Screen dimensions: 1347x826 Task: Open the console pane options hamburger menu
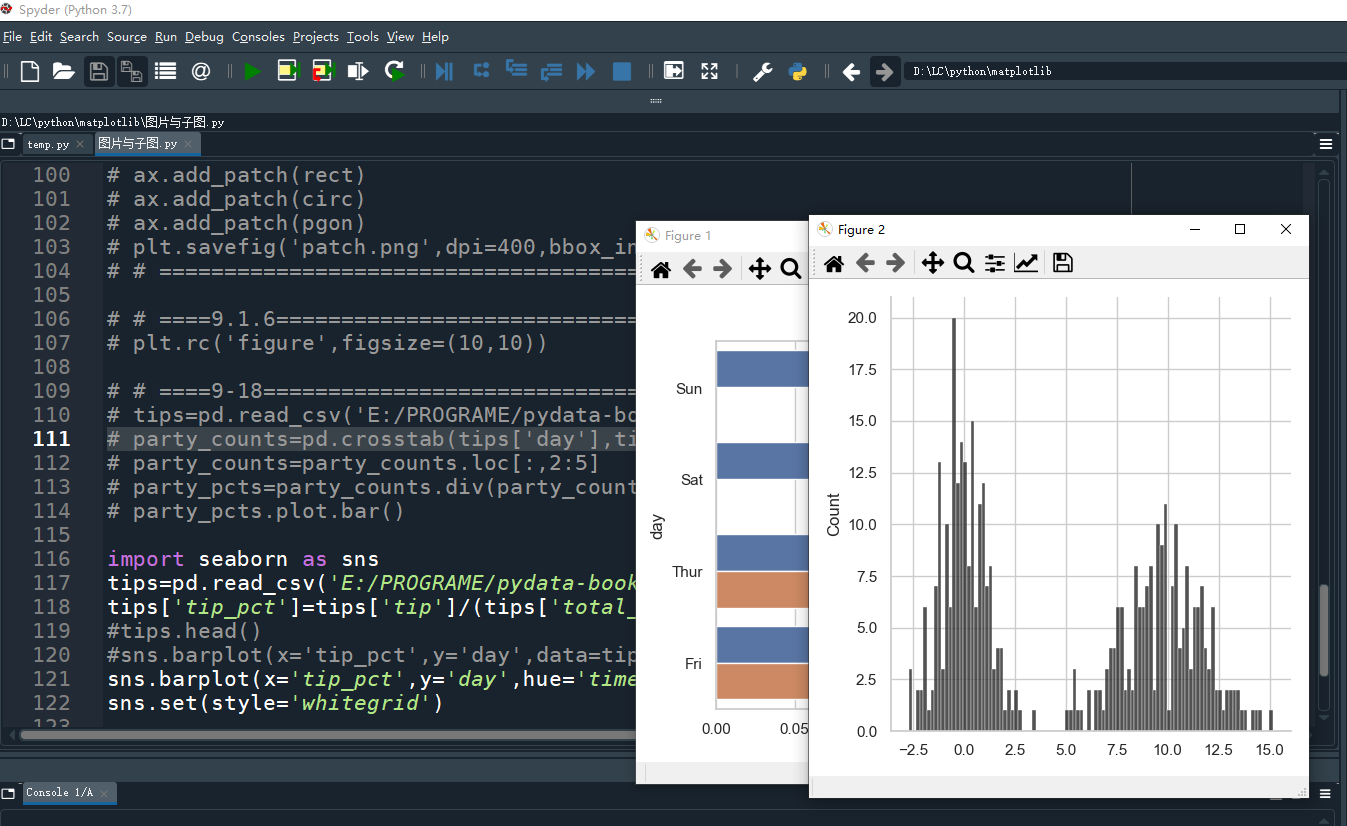tap(1326, 792)
